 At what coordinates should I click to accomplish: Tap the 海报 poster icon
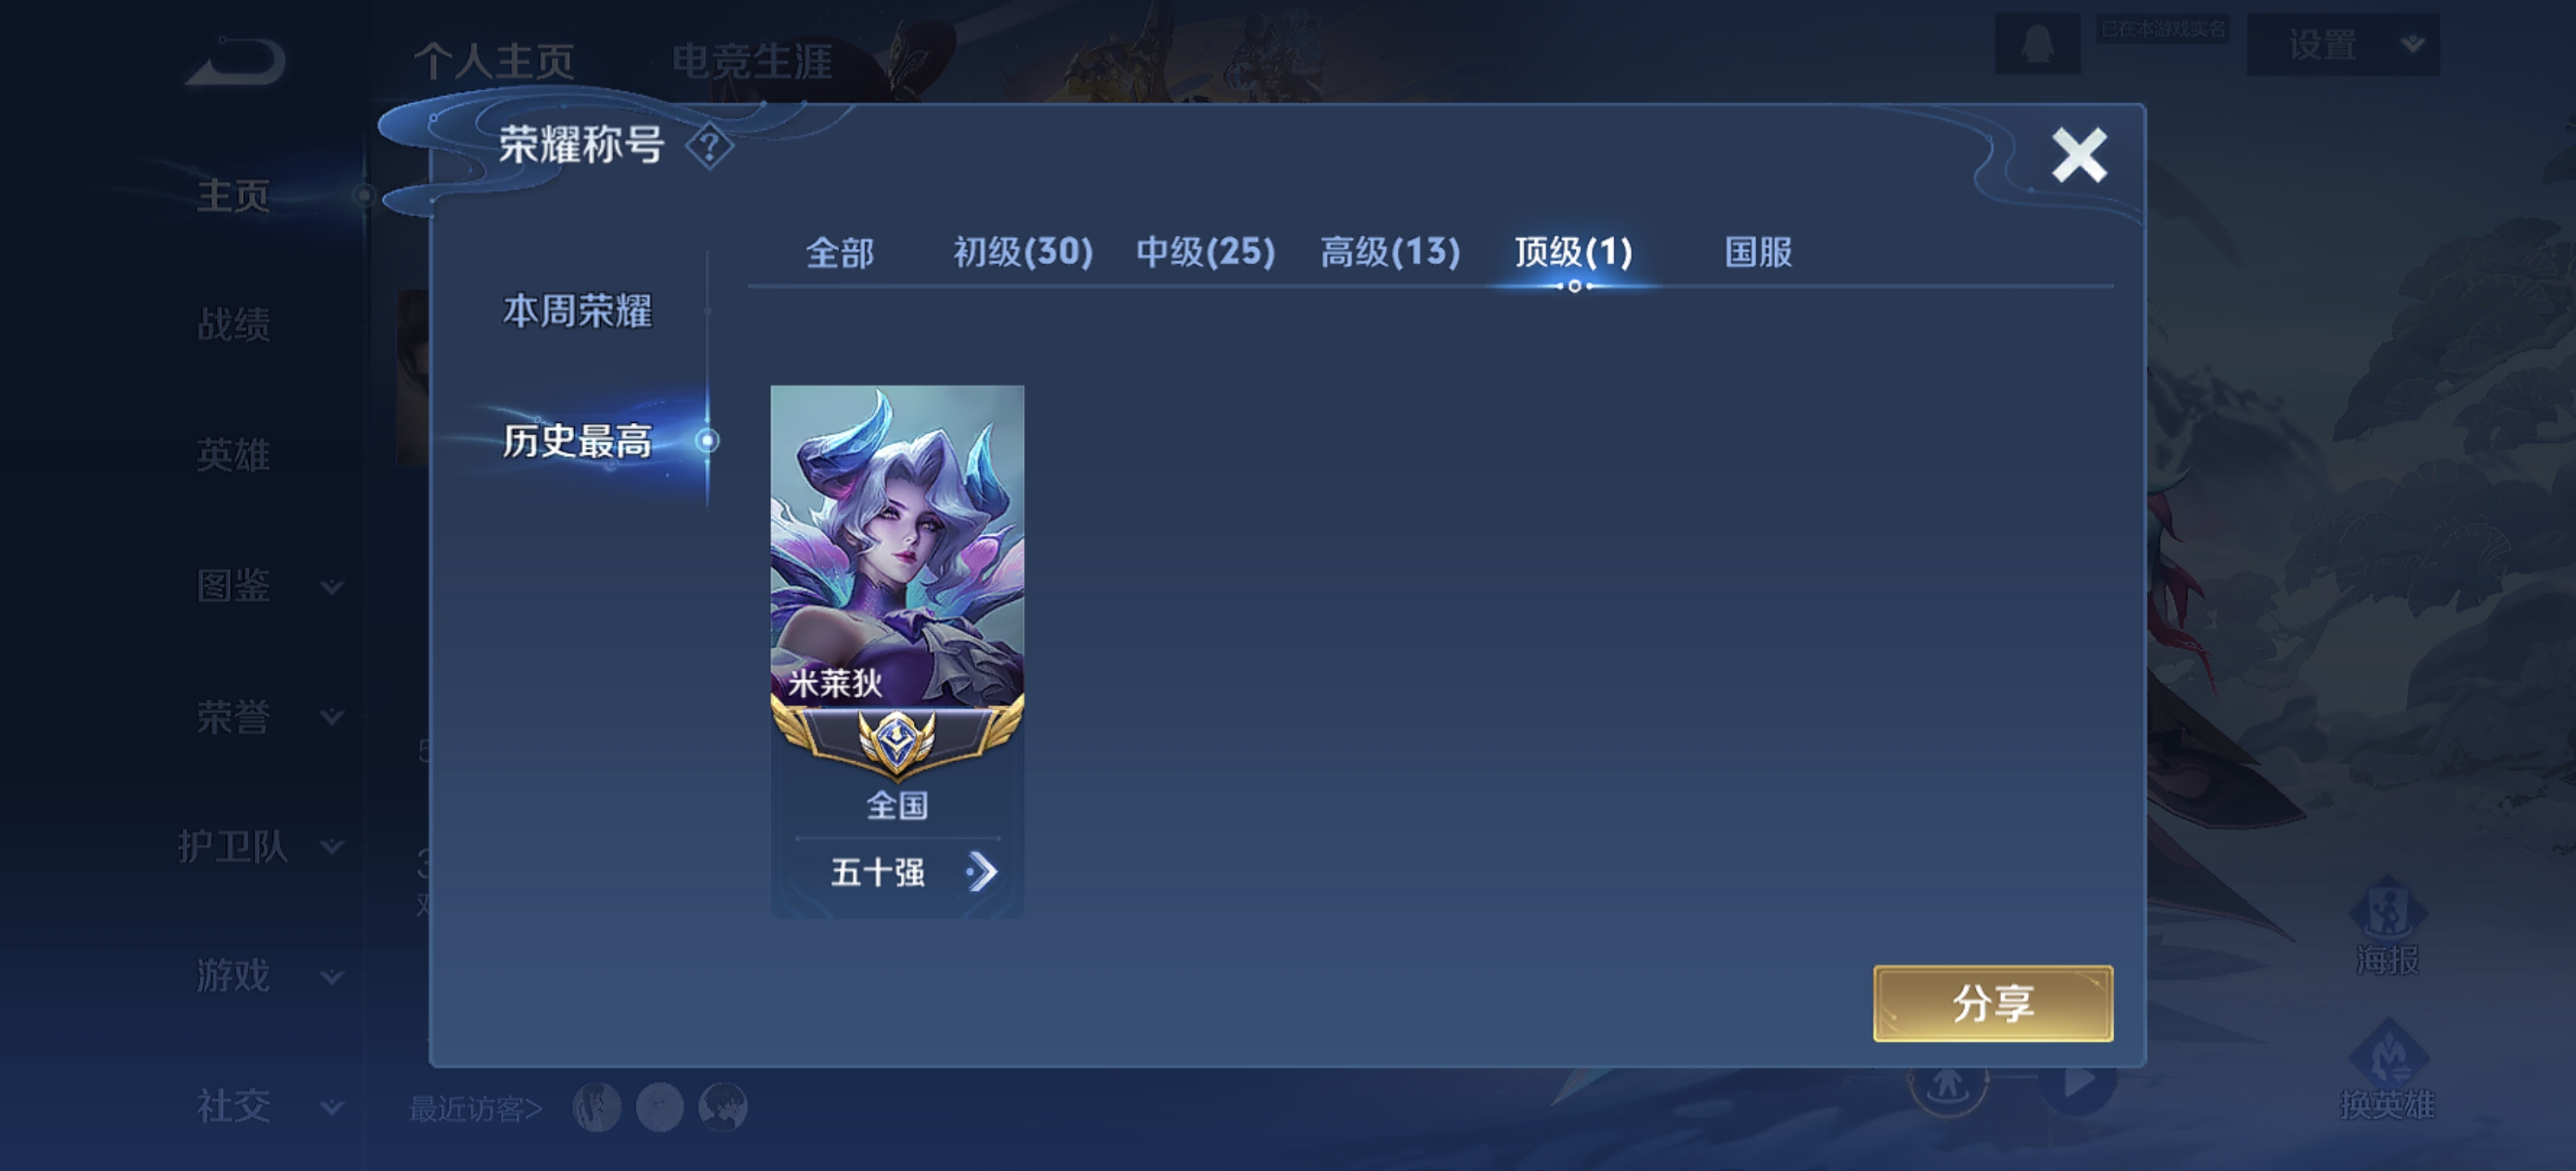pyautogui.click(x=2387, y=926)
